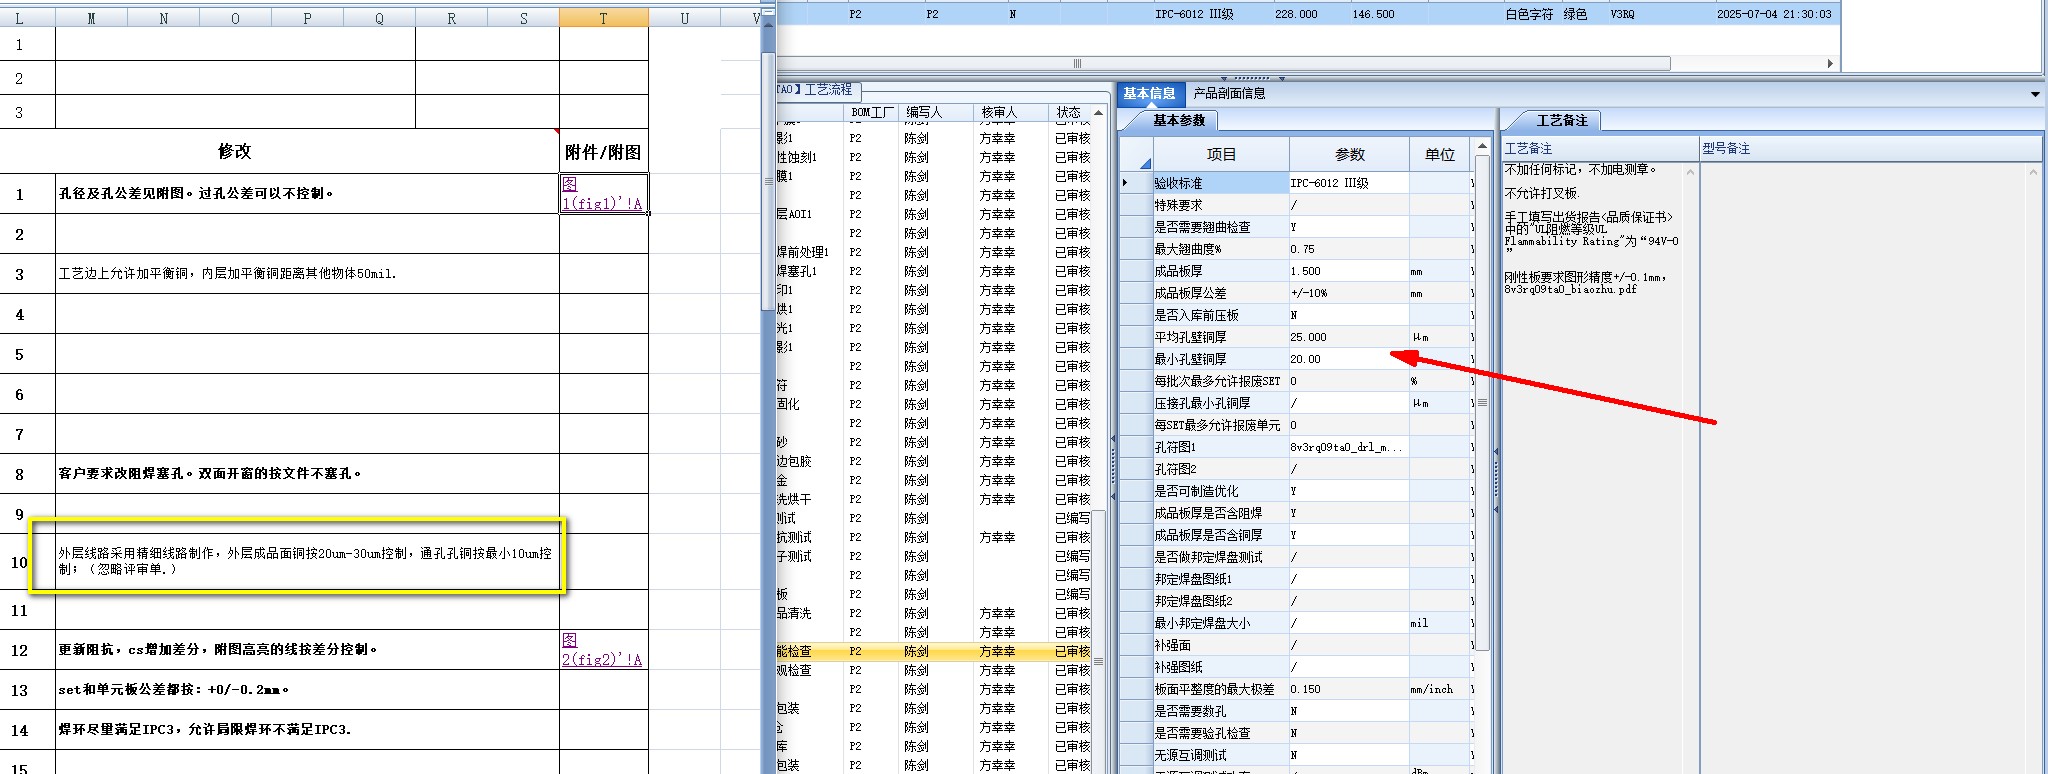The image size is (2048, 774).
Task: Click the 型号备注 column header
Action: pos(1870,148)
